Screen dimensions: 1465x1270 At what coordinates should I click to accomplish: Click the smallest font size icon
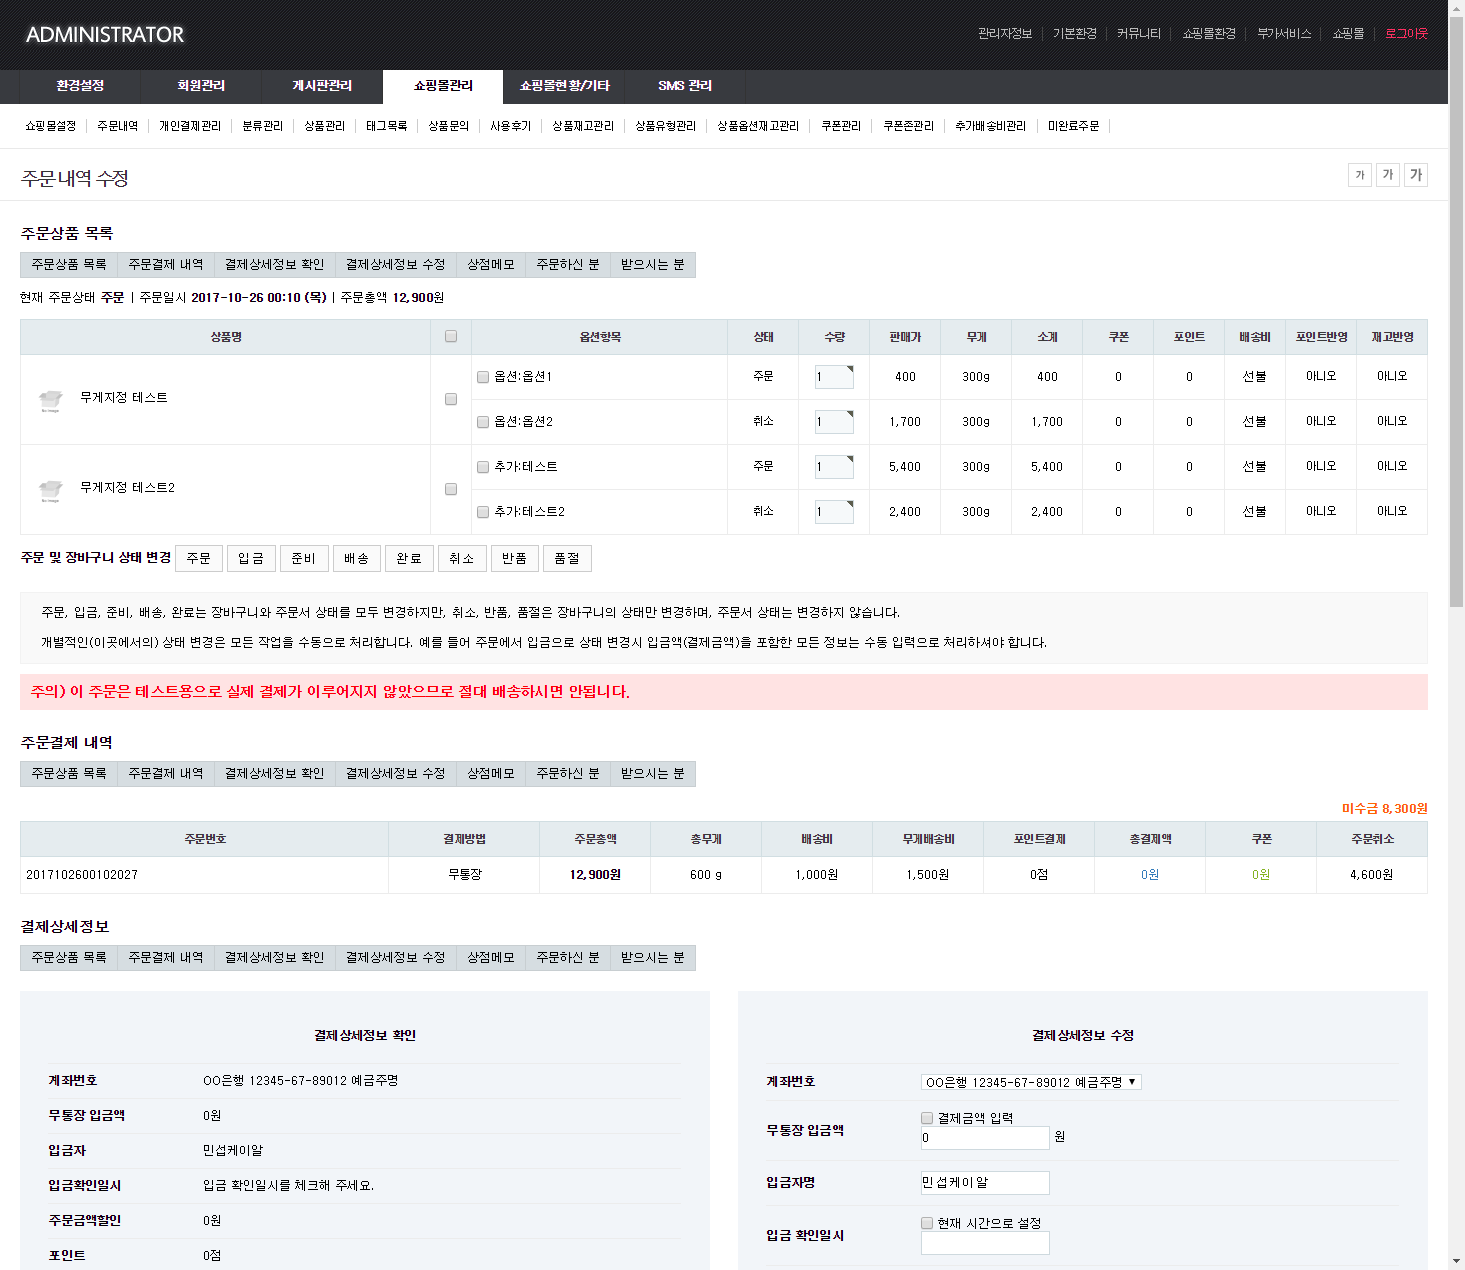click(1359, 176)
